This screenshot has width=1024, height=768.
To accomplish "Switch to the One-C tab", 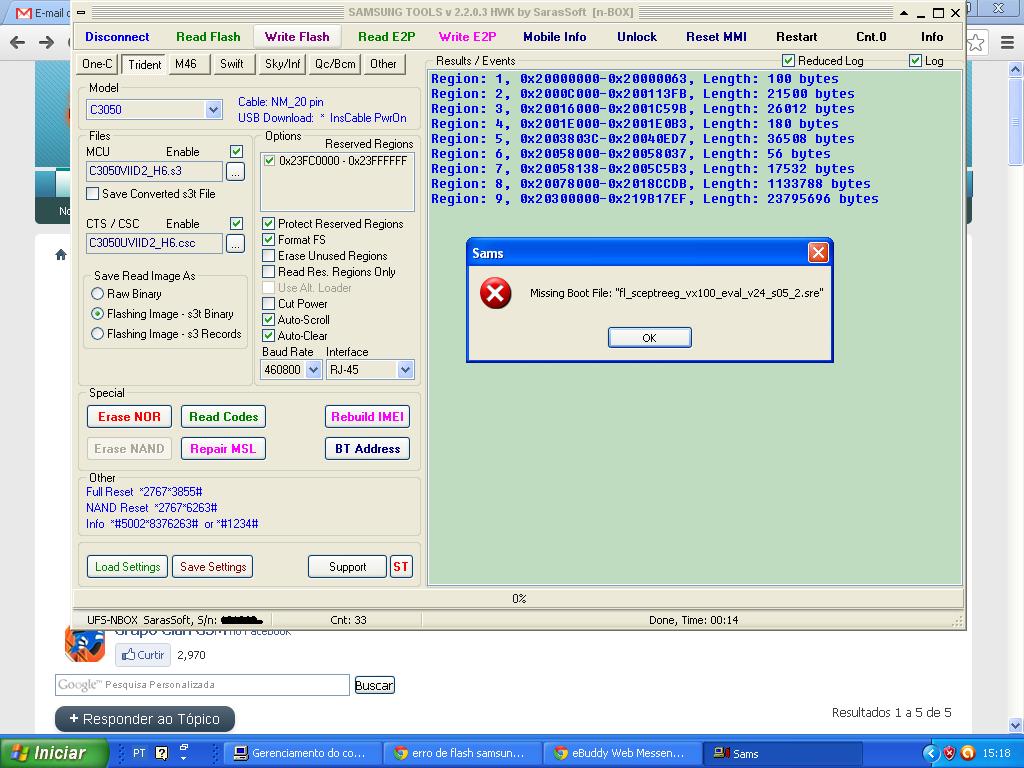I will point(97,64).
